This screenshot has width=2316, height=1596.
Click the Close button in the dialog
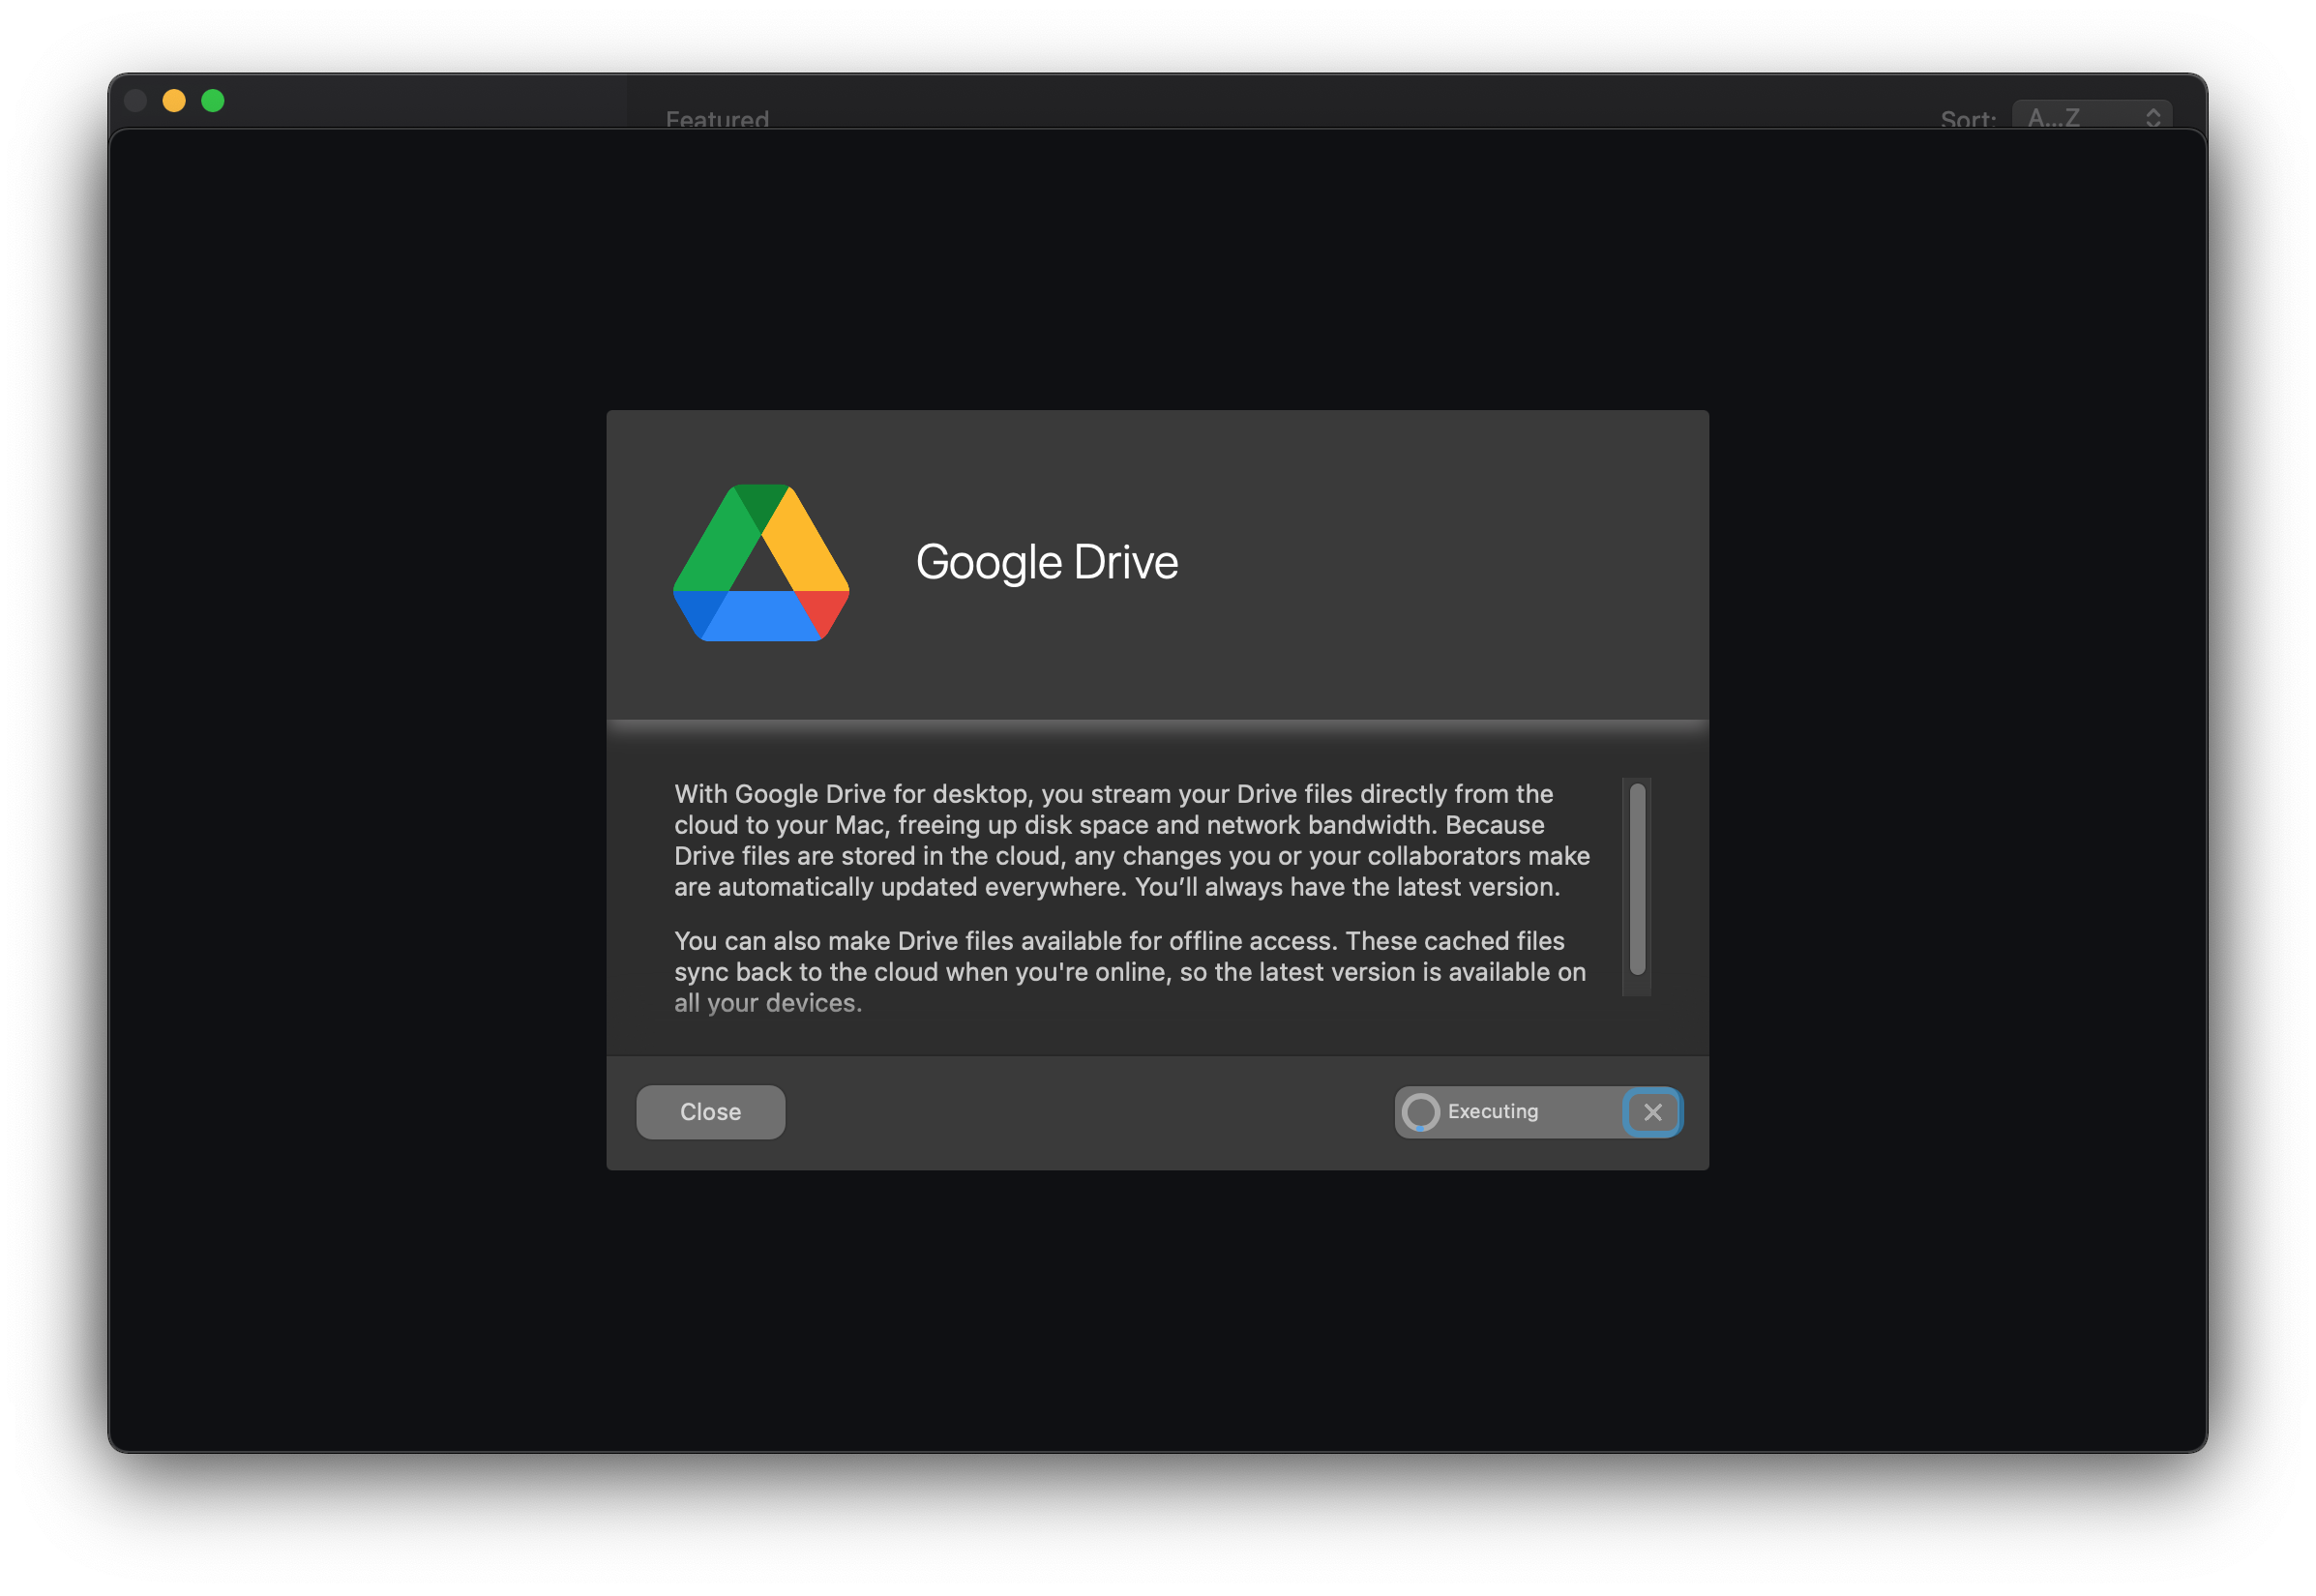(x=710, y=1112)
